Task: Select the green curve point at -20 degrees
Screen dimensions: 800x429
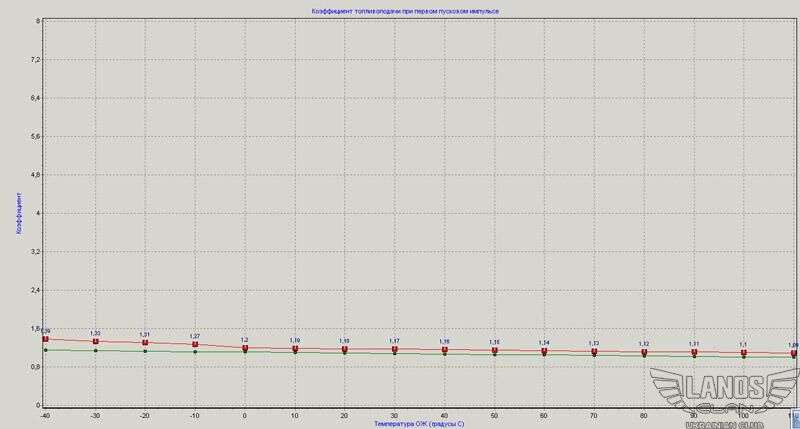Action: click(145, 351)
